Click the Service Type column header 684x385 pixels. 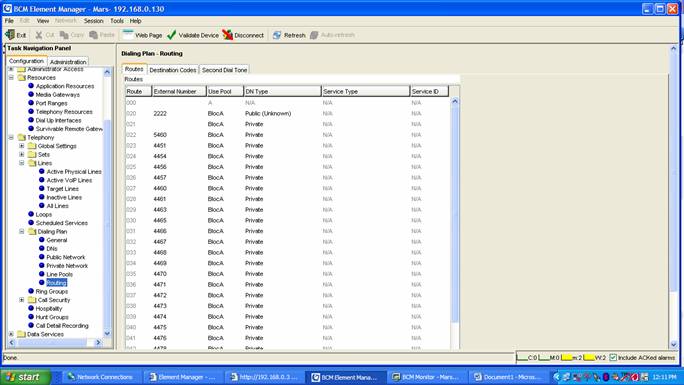[366, 92]
